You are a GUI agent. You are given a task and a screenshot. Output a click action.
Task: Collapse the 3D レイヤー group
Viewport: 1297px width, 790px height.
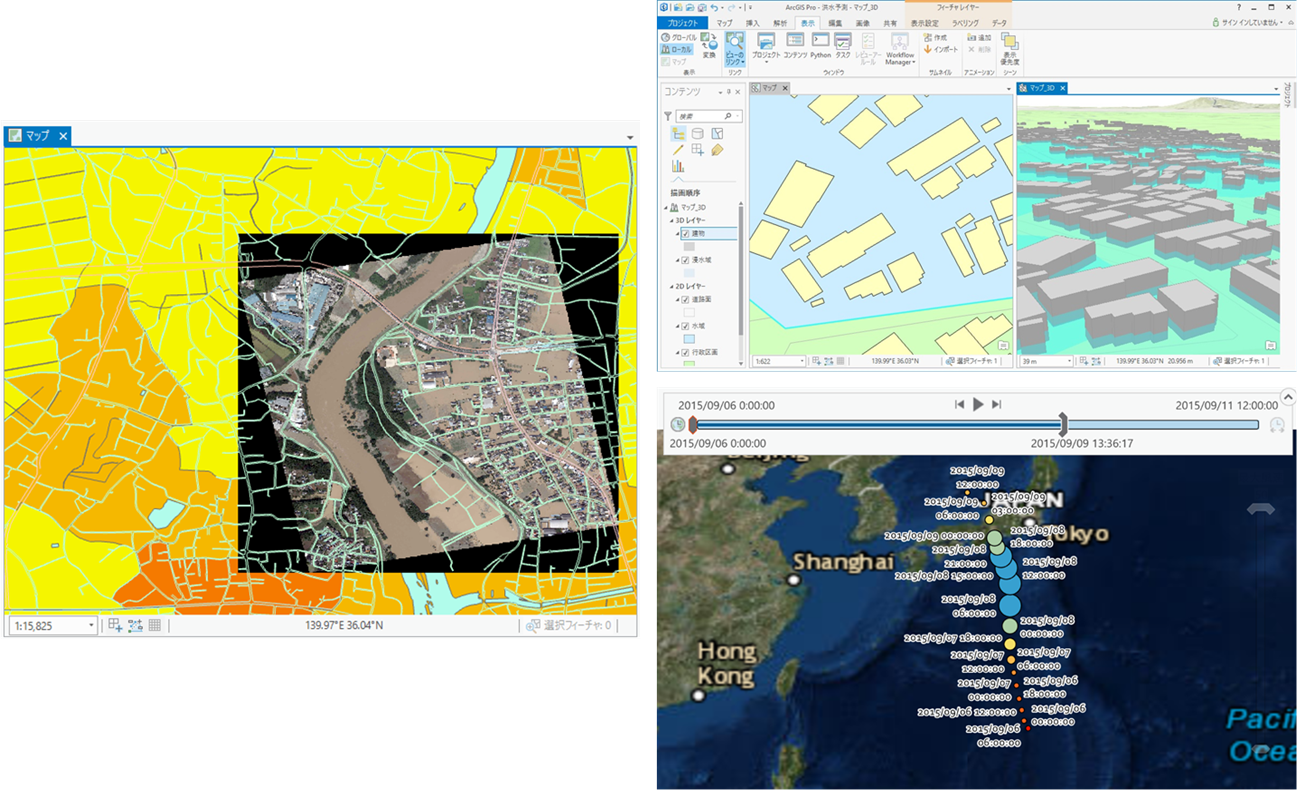coord(670,218)
